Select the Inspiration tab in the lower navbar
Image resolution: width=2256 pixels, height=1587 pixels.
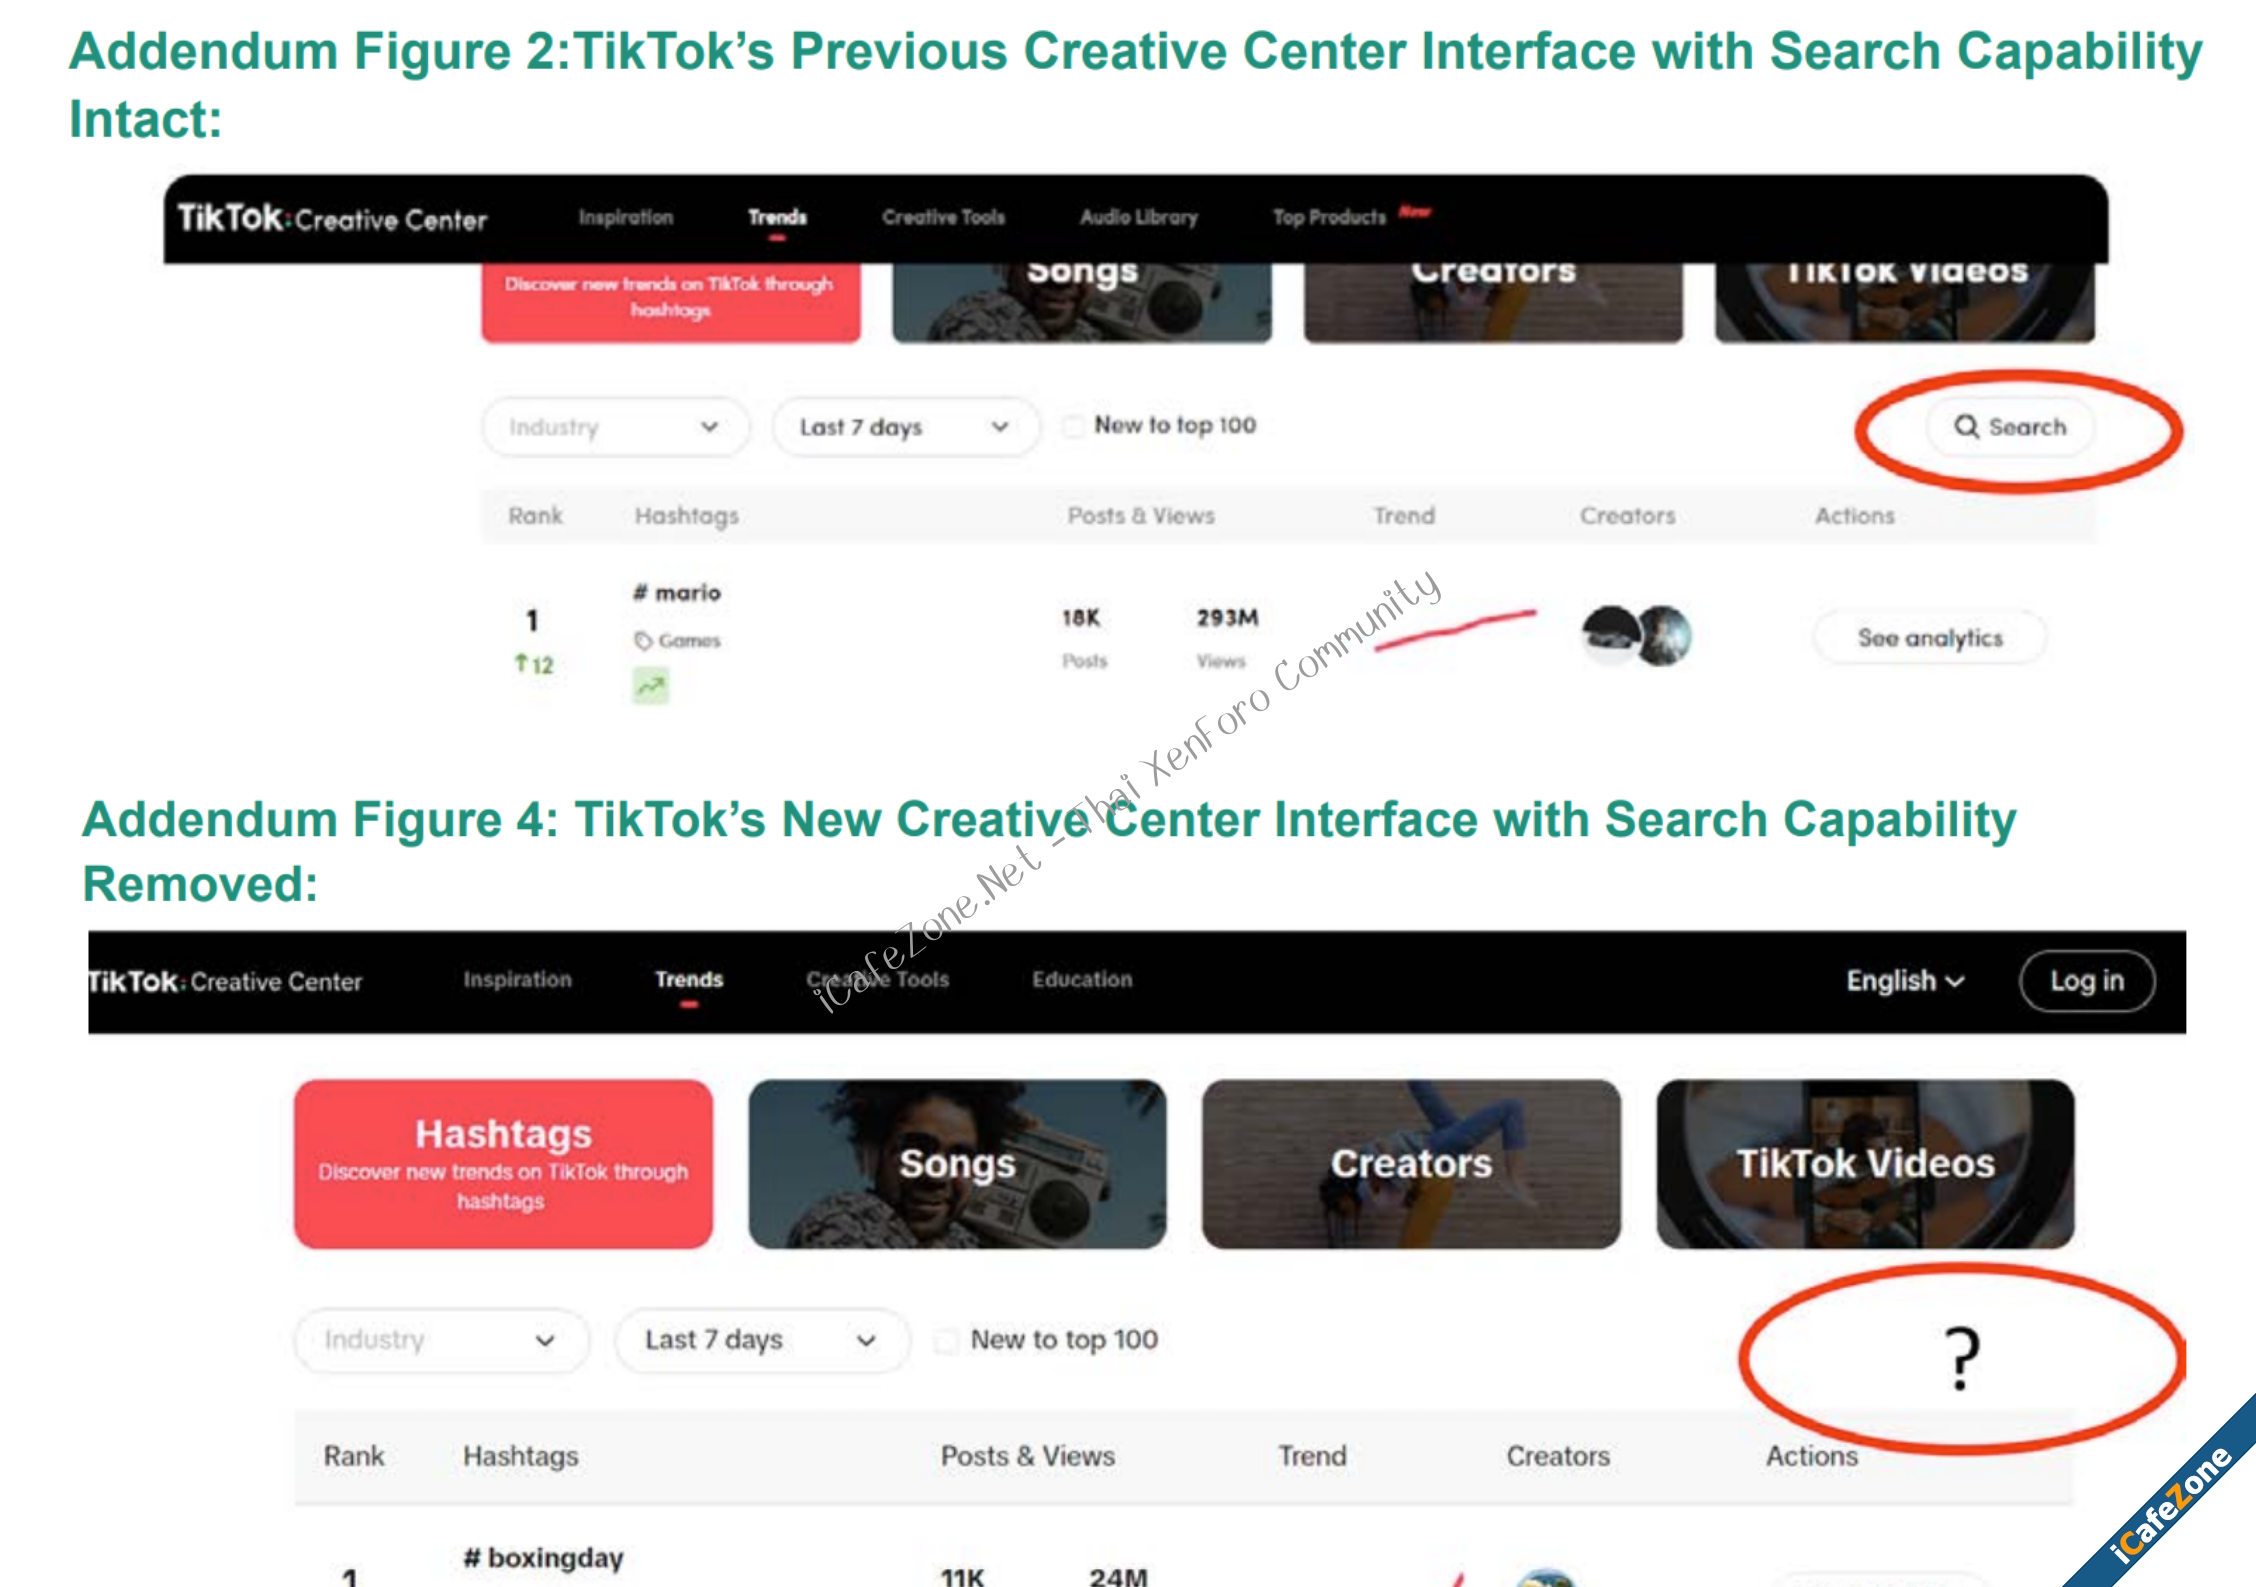(x=517, y=980)
